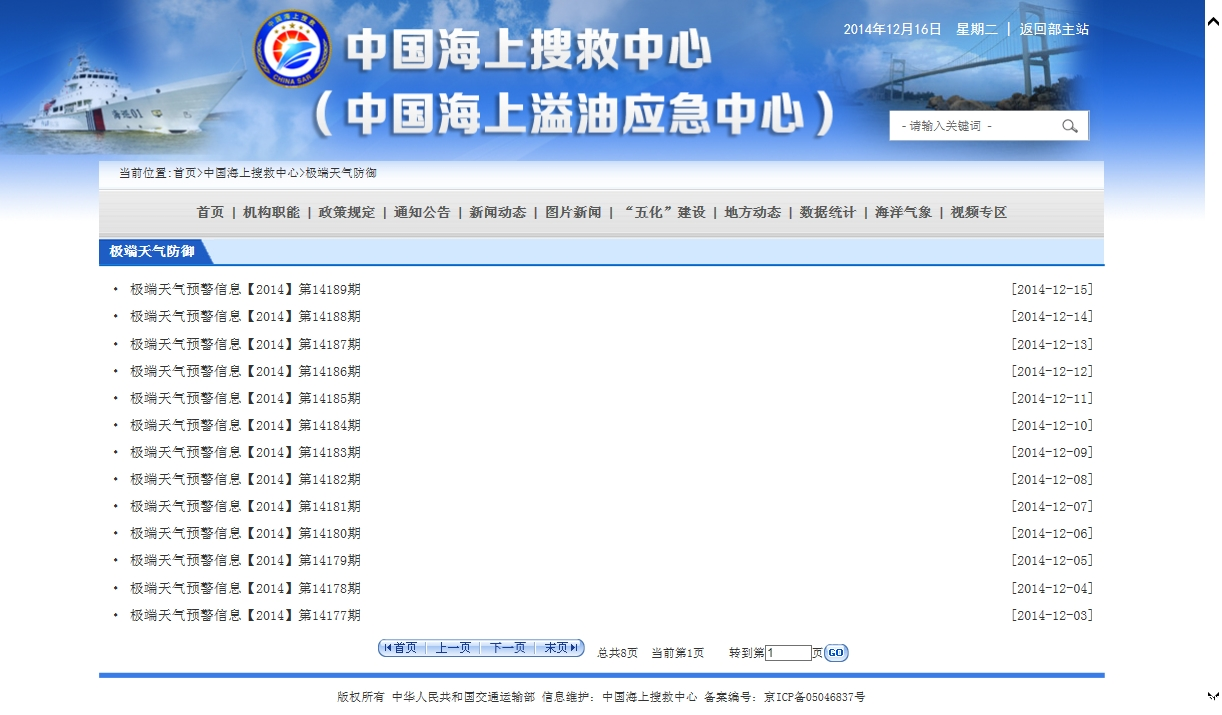Open 机构职能 in navigation menu

pos(271,212)
